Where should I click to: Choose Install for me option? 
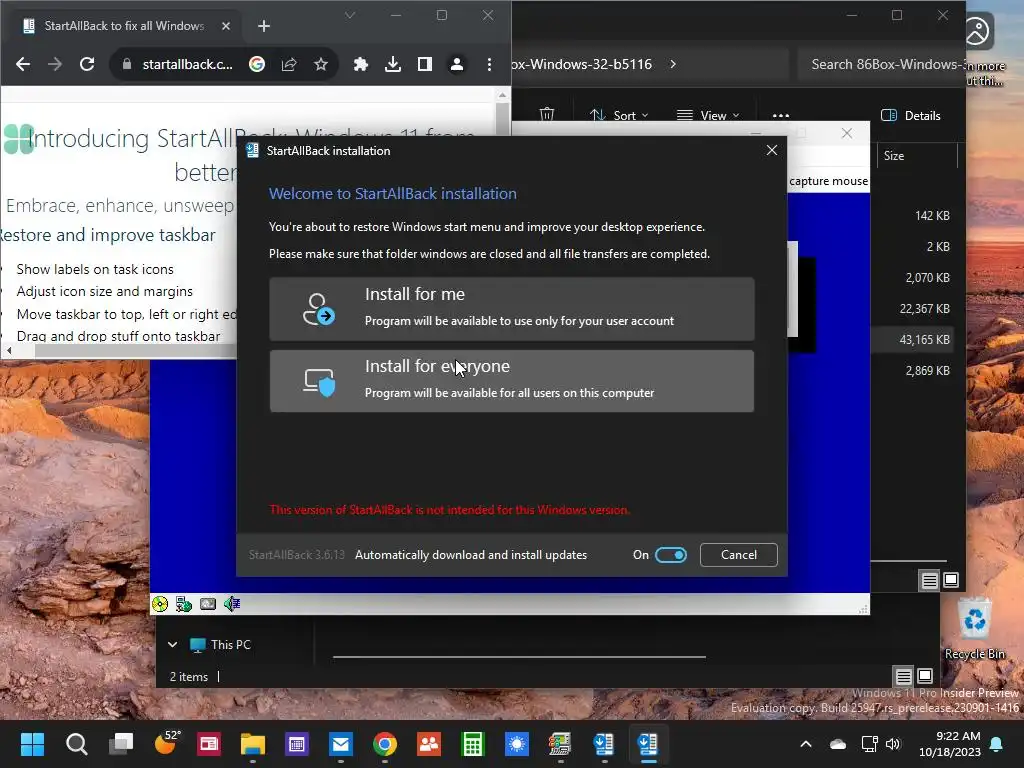coord(511,309)
